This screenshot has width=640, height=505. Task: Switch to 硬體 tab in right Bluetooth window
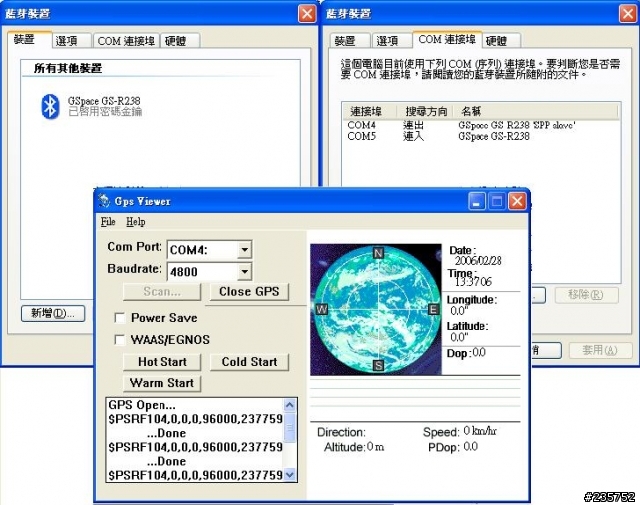[501, 40]
